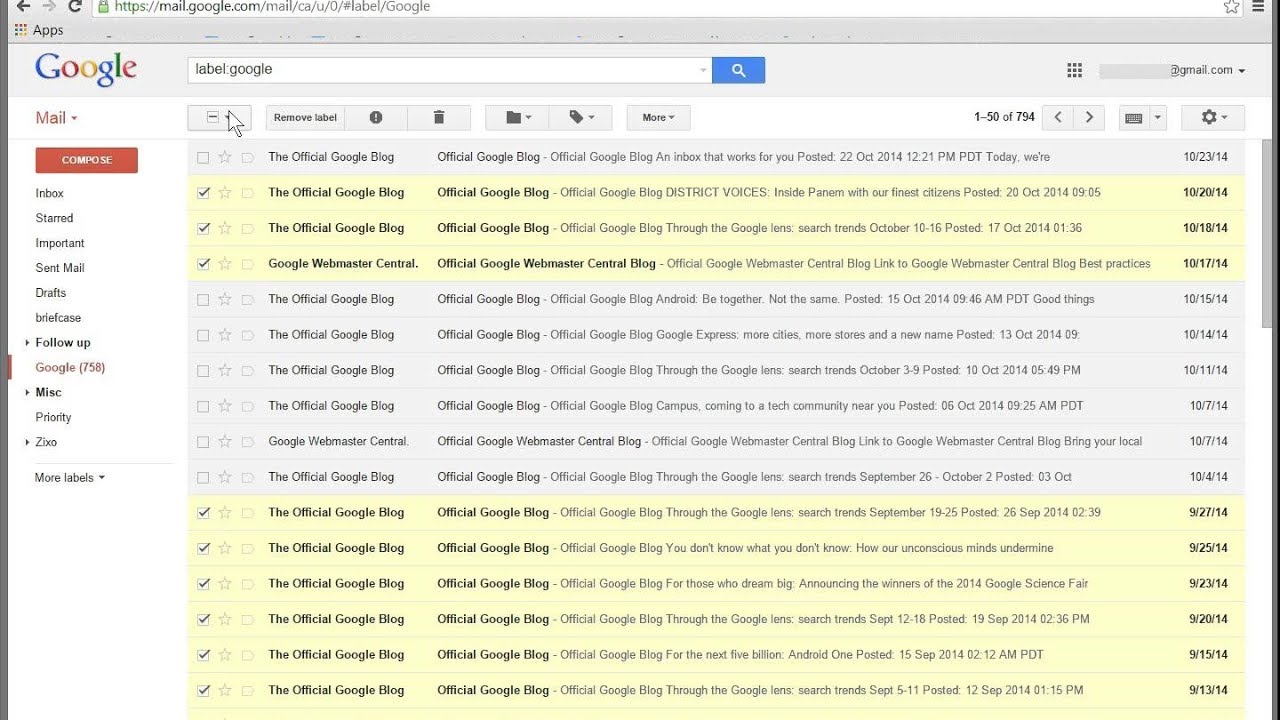Open Sent Mail
This screenshot has height=720, width=1280.
(60, 268)
